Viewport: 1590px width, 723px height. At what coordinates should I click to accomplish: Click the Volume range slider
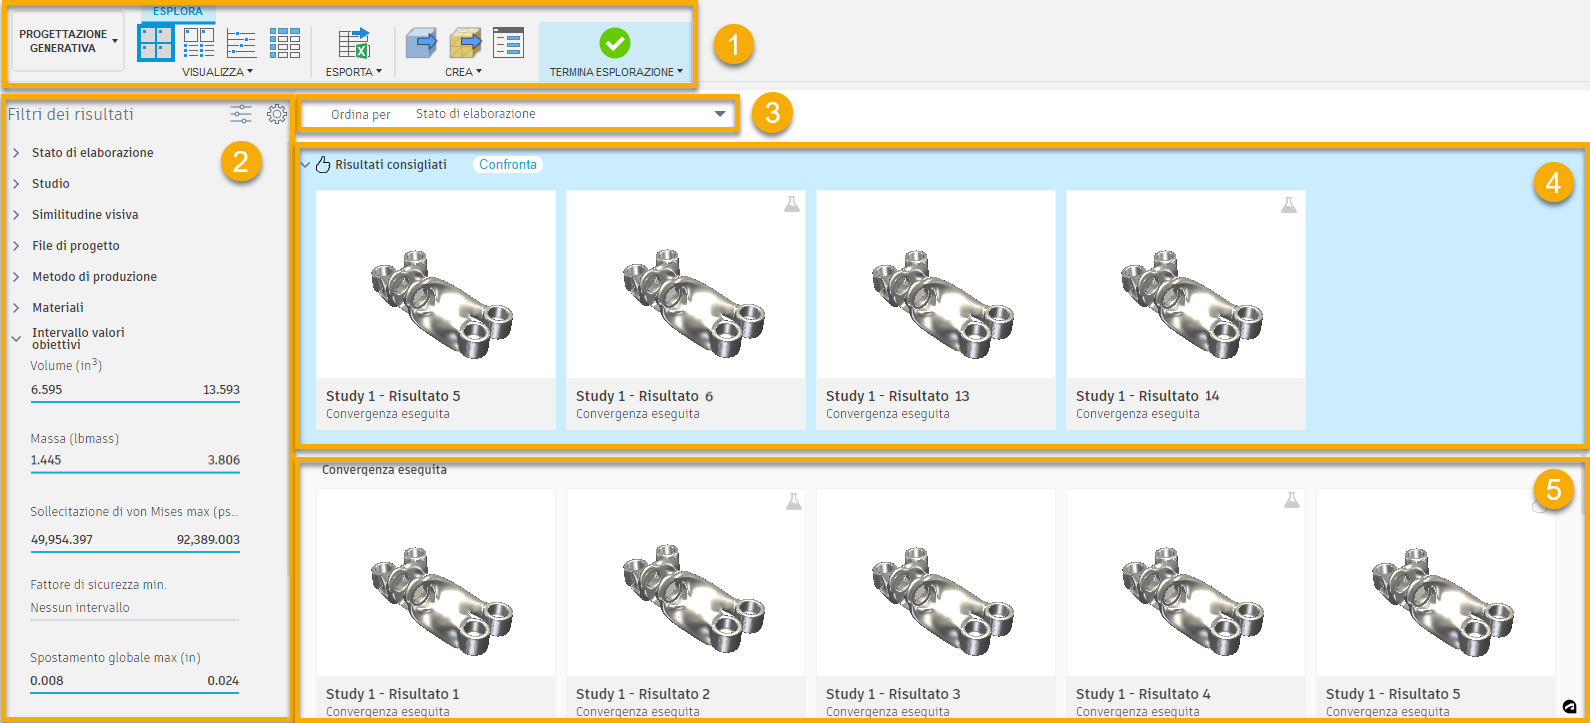[x=135, y=402]
